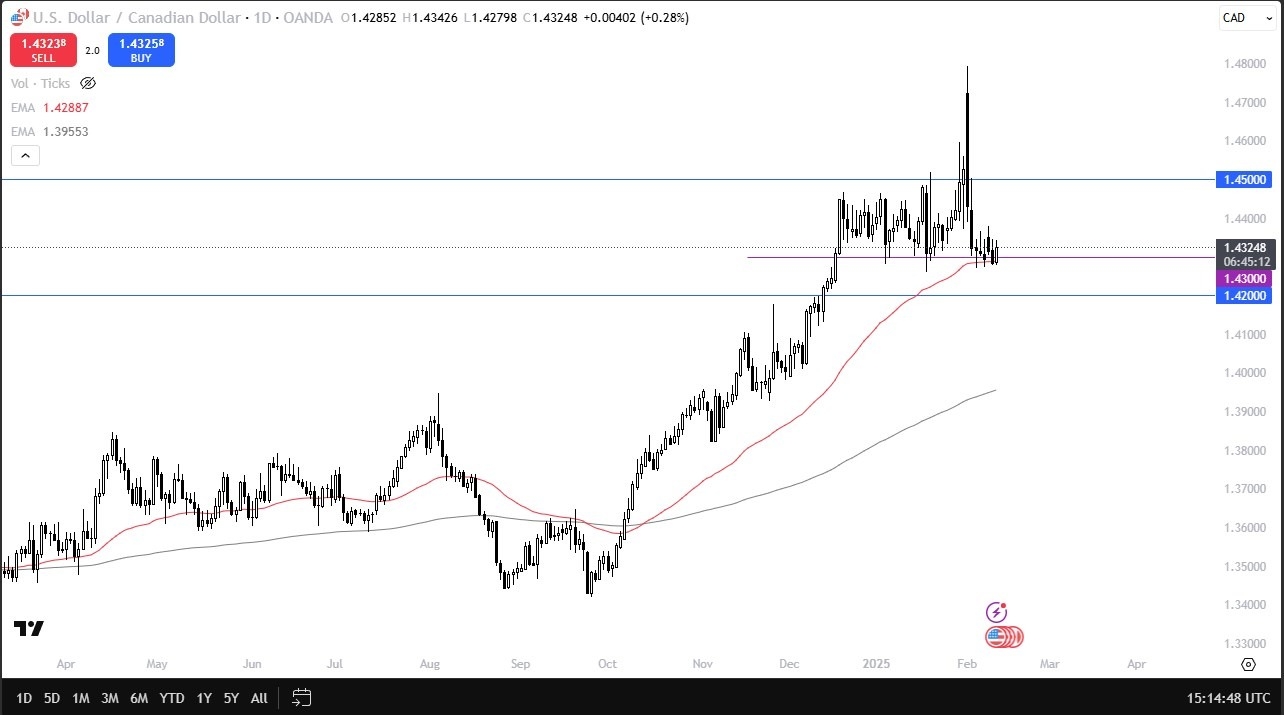Click the 15:14:48 UTC clock display
The height and width of the screenshot is (715, 1284).
tap(1228, 698)
